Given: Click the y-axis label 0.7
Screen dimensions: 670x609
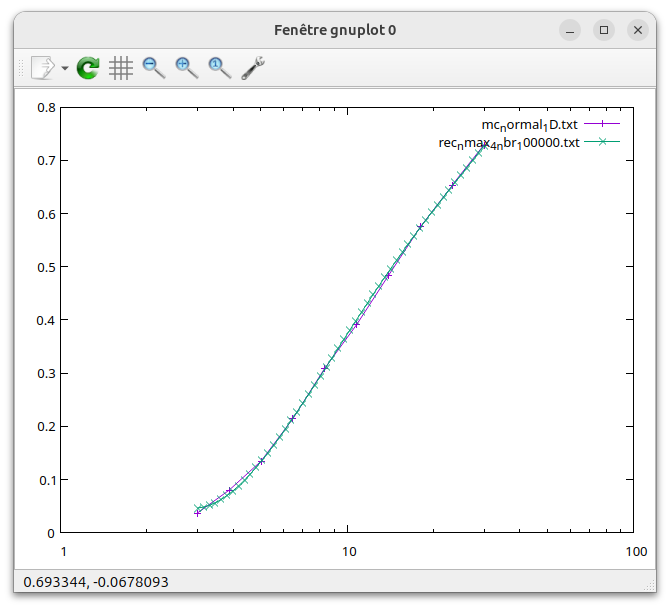Looking at the screenshot, I should tap(47, 161).
